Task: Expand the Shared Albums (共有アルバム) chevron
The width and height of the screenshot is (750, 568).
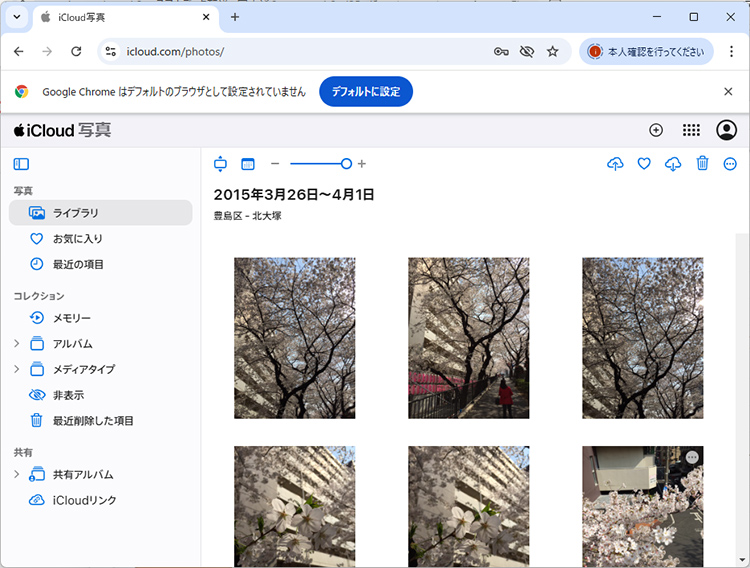Action: pos(17,474)
